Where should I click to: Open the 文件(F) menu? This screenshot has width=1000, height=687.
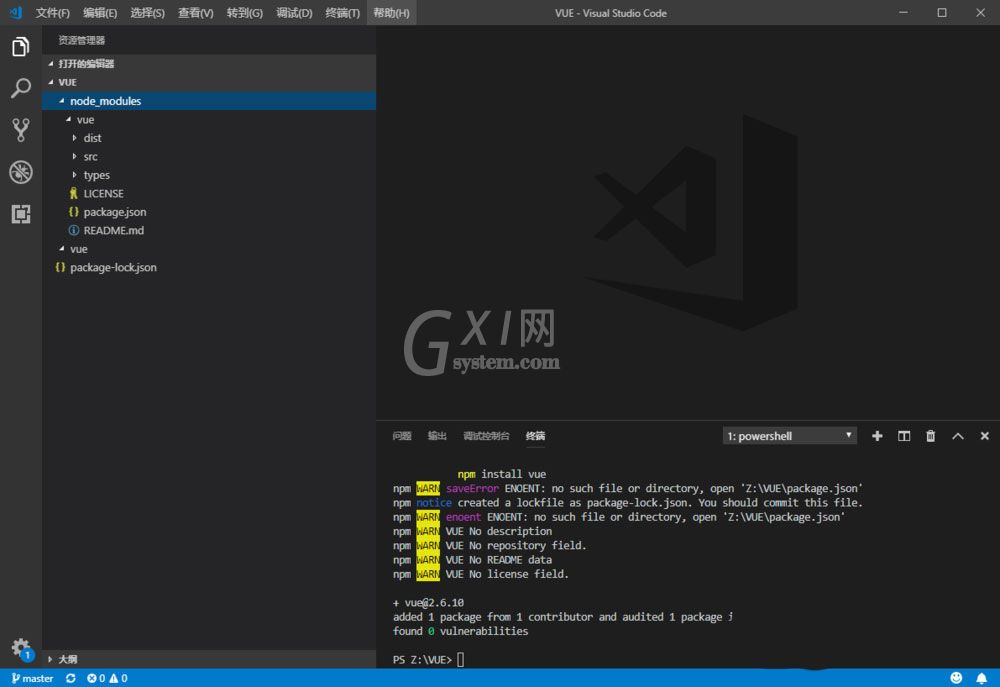tap(52, 13)
